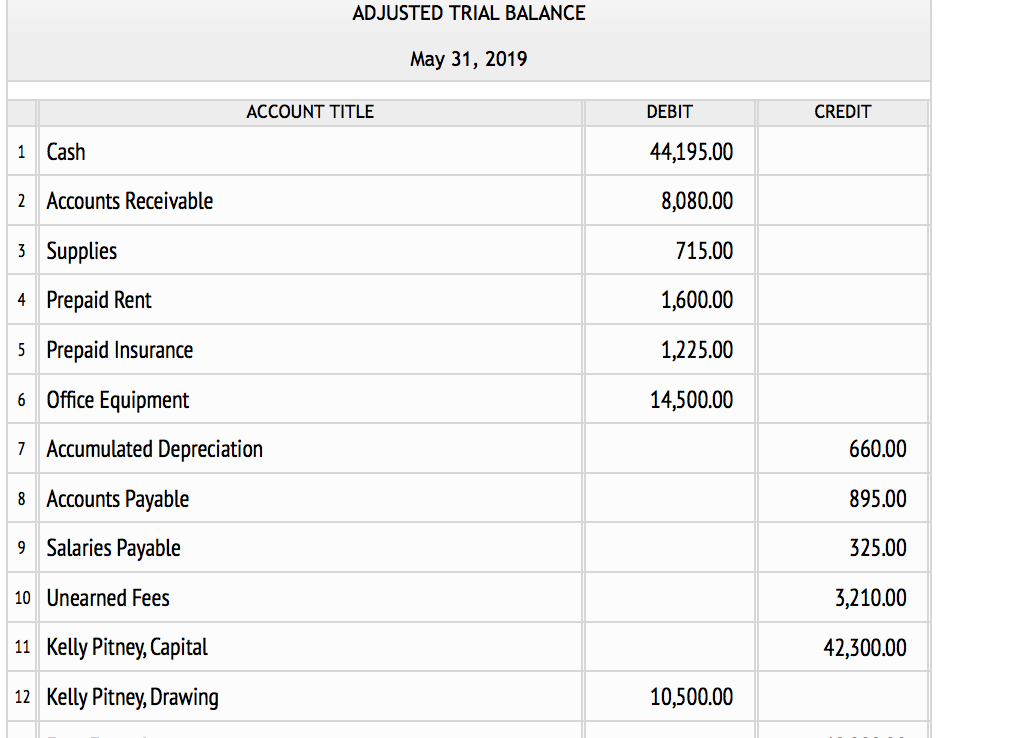Select the ACCOUNT TITLE column header
Viewport: 1012px width, 738px height.
tap(310, 112)
